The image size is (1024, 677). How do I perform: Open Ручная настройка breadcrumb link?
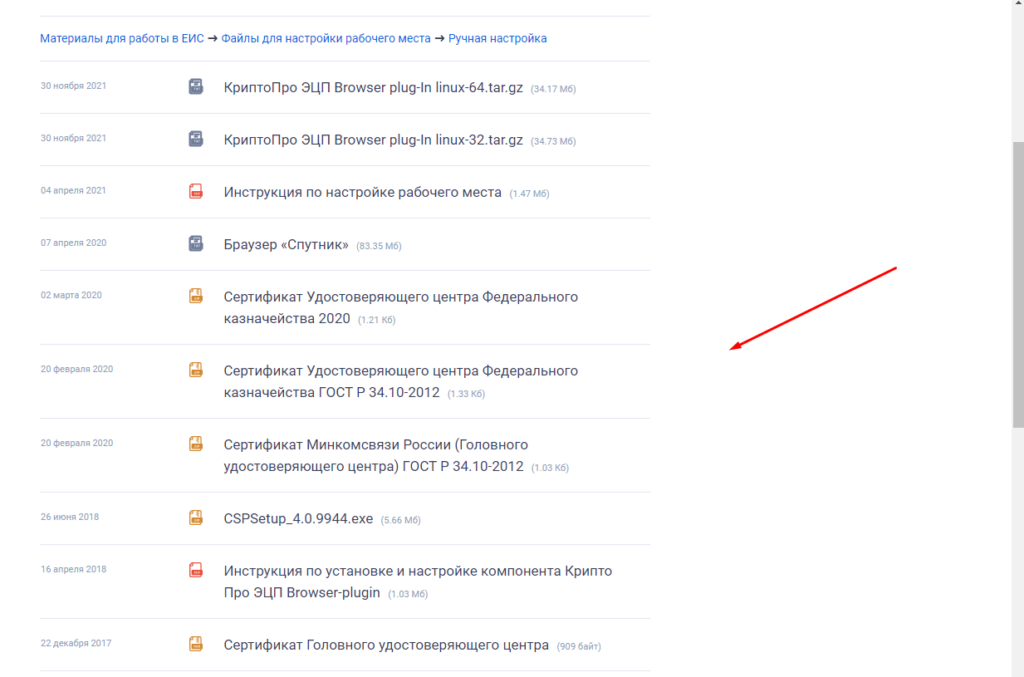pos(497,39)
